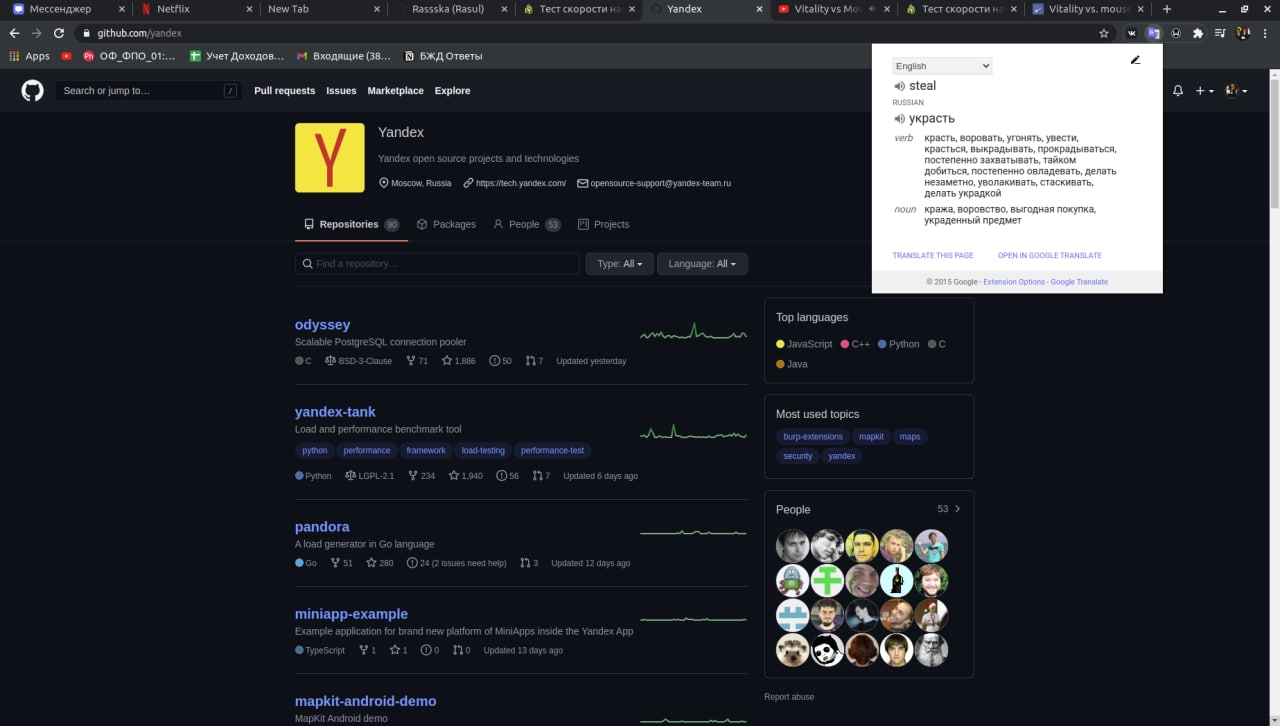Switch to the Projects tab
The width and height of the screenshot is (1280, 726).
(604, 224)
